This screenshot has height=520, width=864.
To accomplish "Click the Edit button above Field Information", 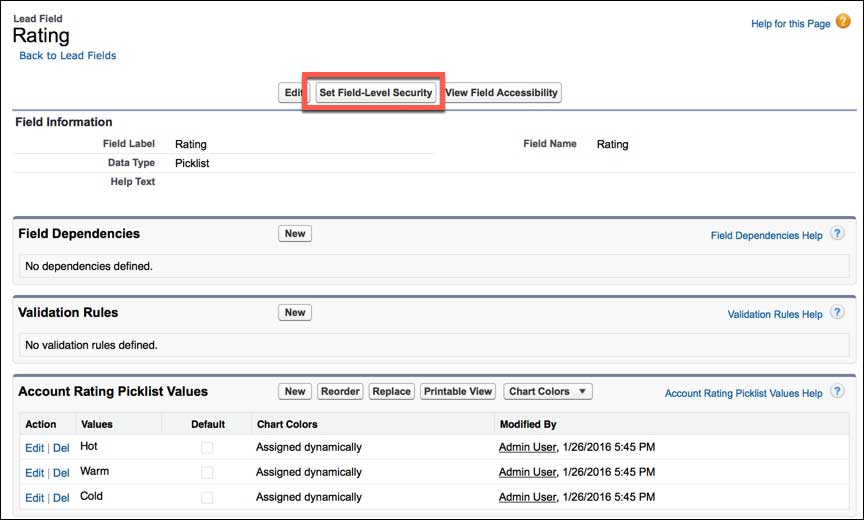I will pyautogui.click(x=291, y=93).
